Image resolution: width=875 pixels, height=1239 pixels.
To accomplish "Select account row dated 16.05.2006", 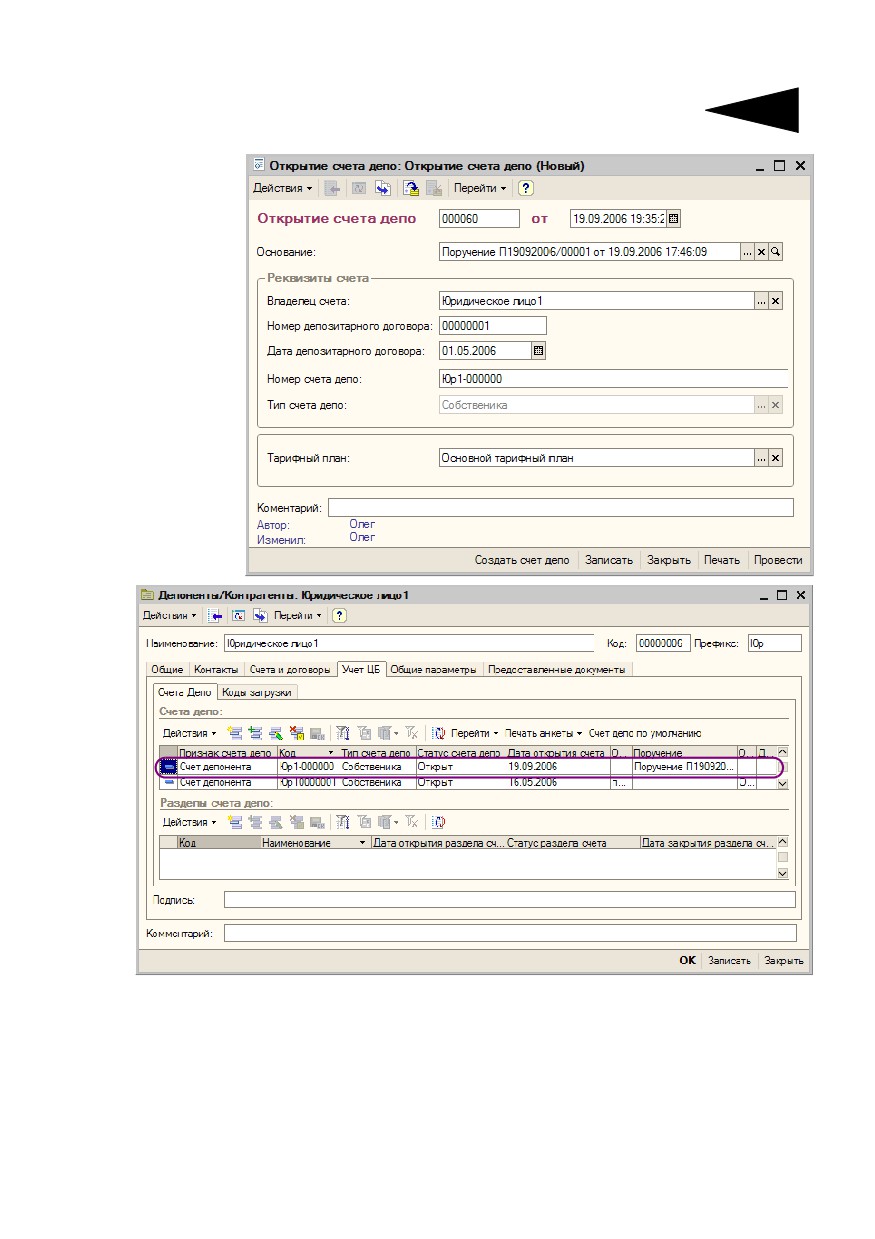I will point(468,783).
